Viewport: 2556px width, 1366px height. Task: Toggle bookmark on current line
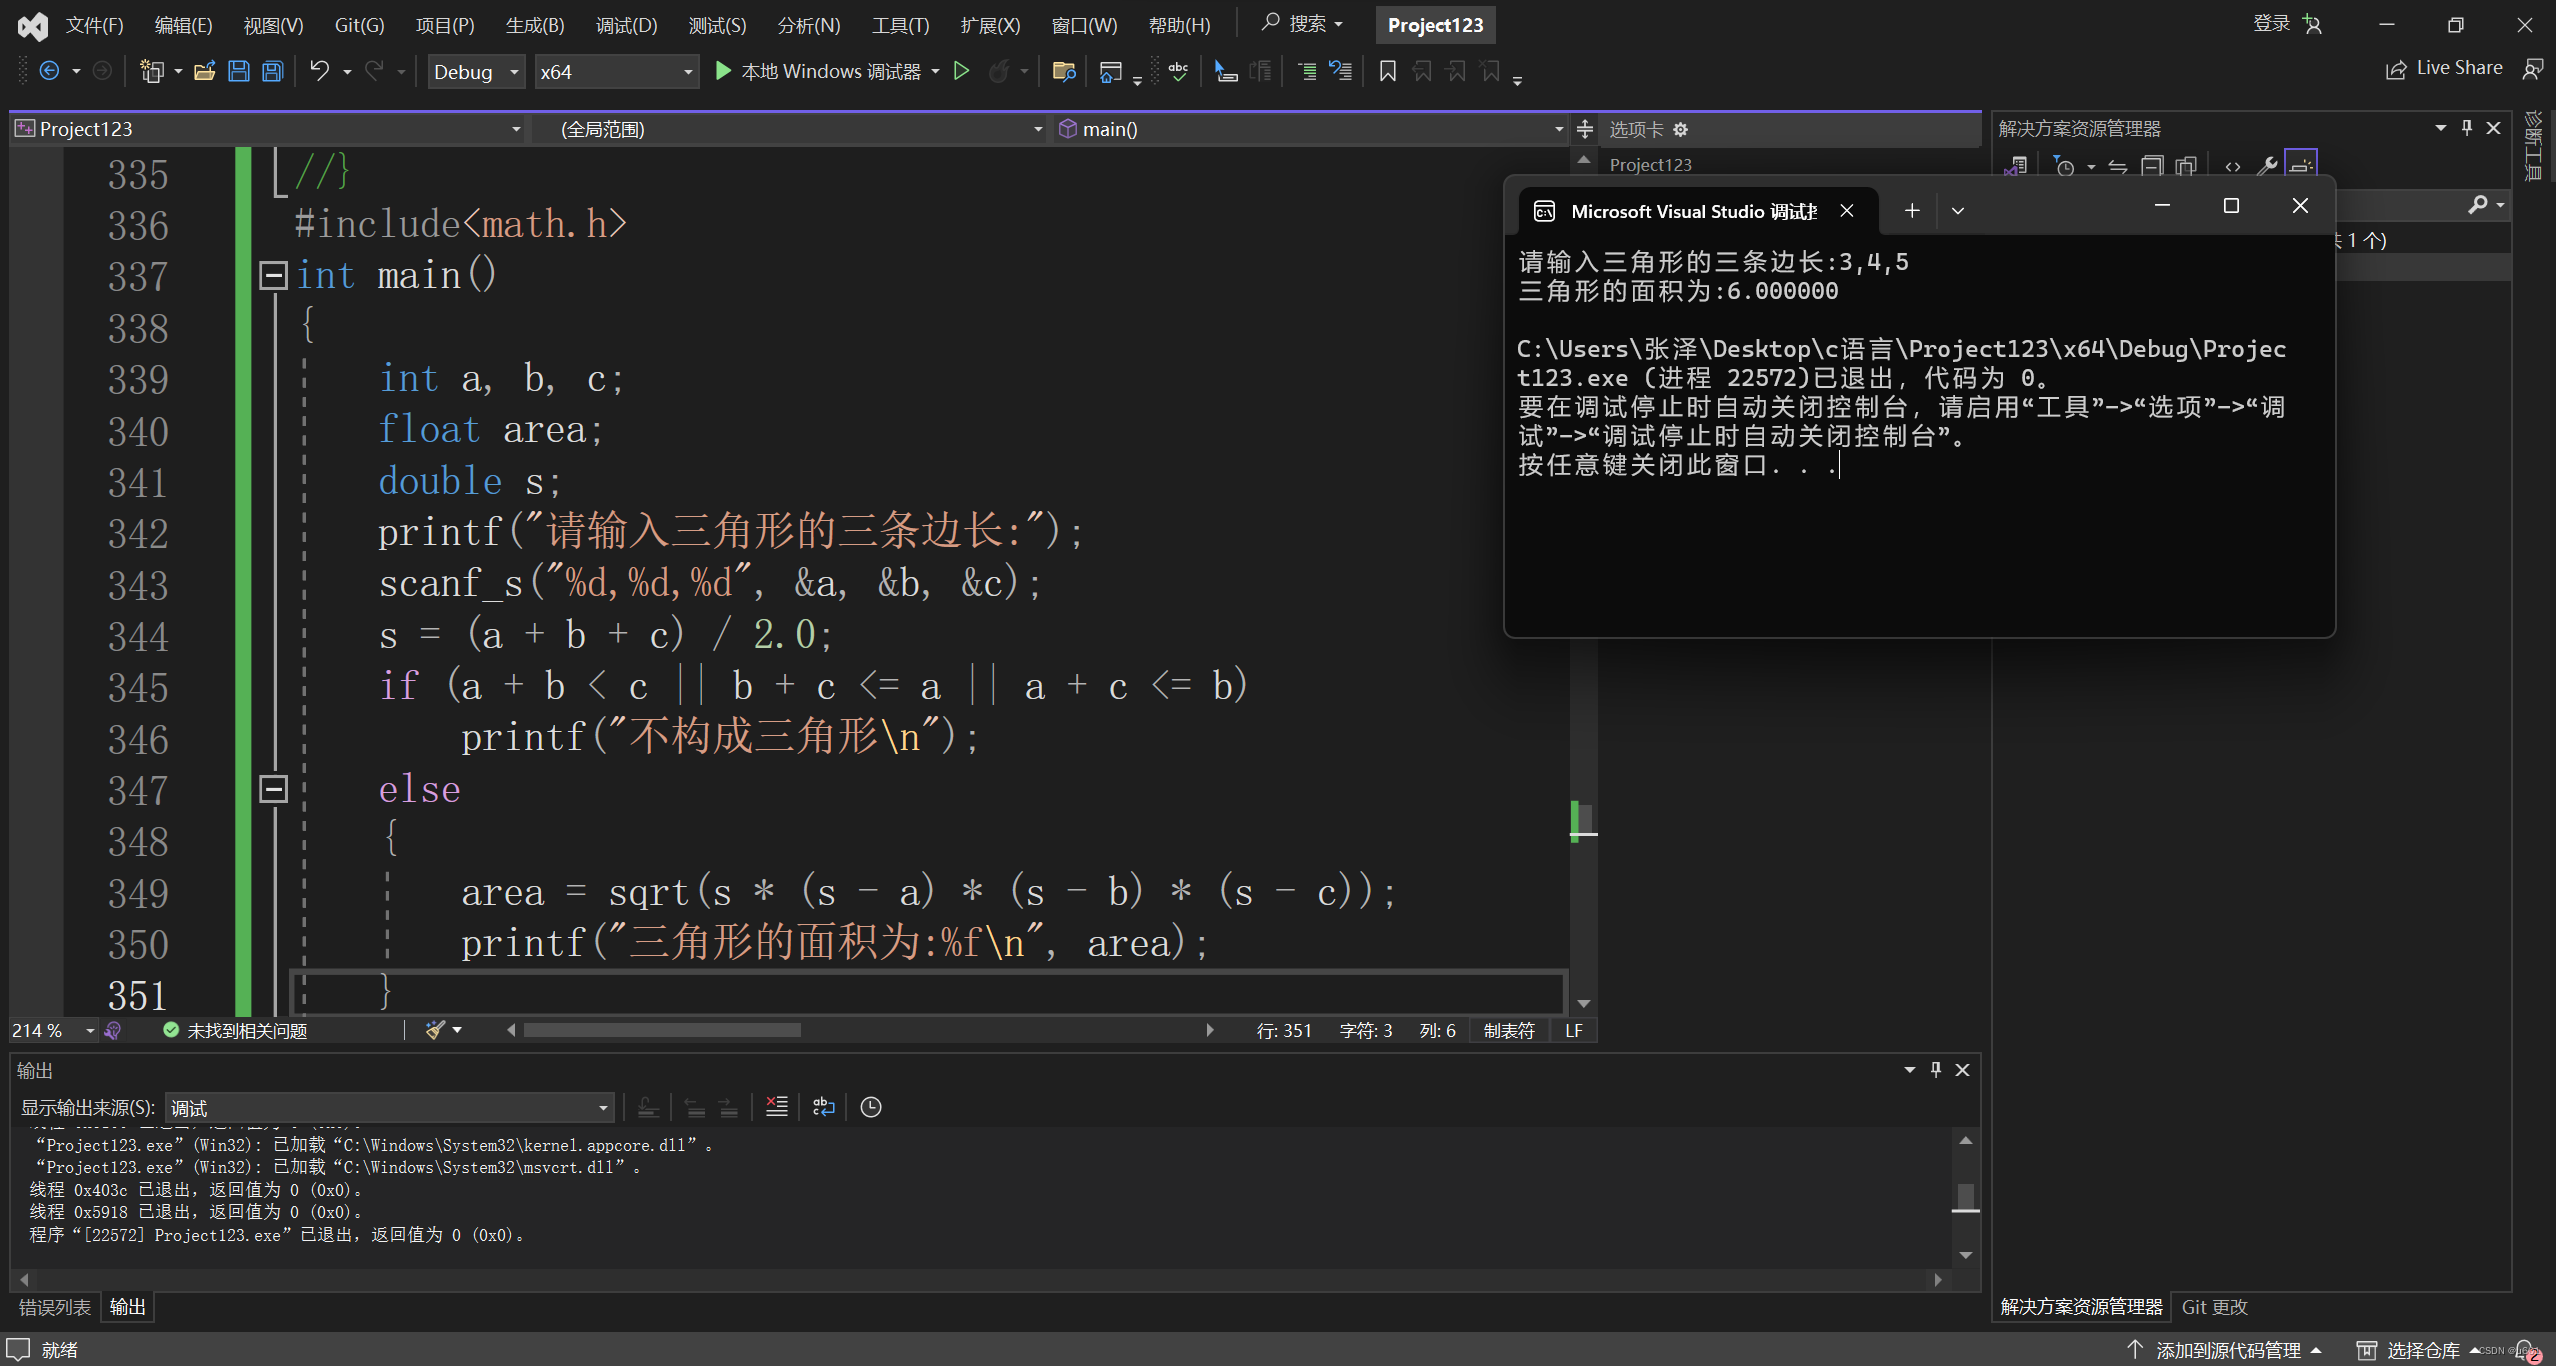pyautogui.click(x=1387, y=71)
